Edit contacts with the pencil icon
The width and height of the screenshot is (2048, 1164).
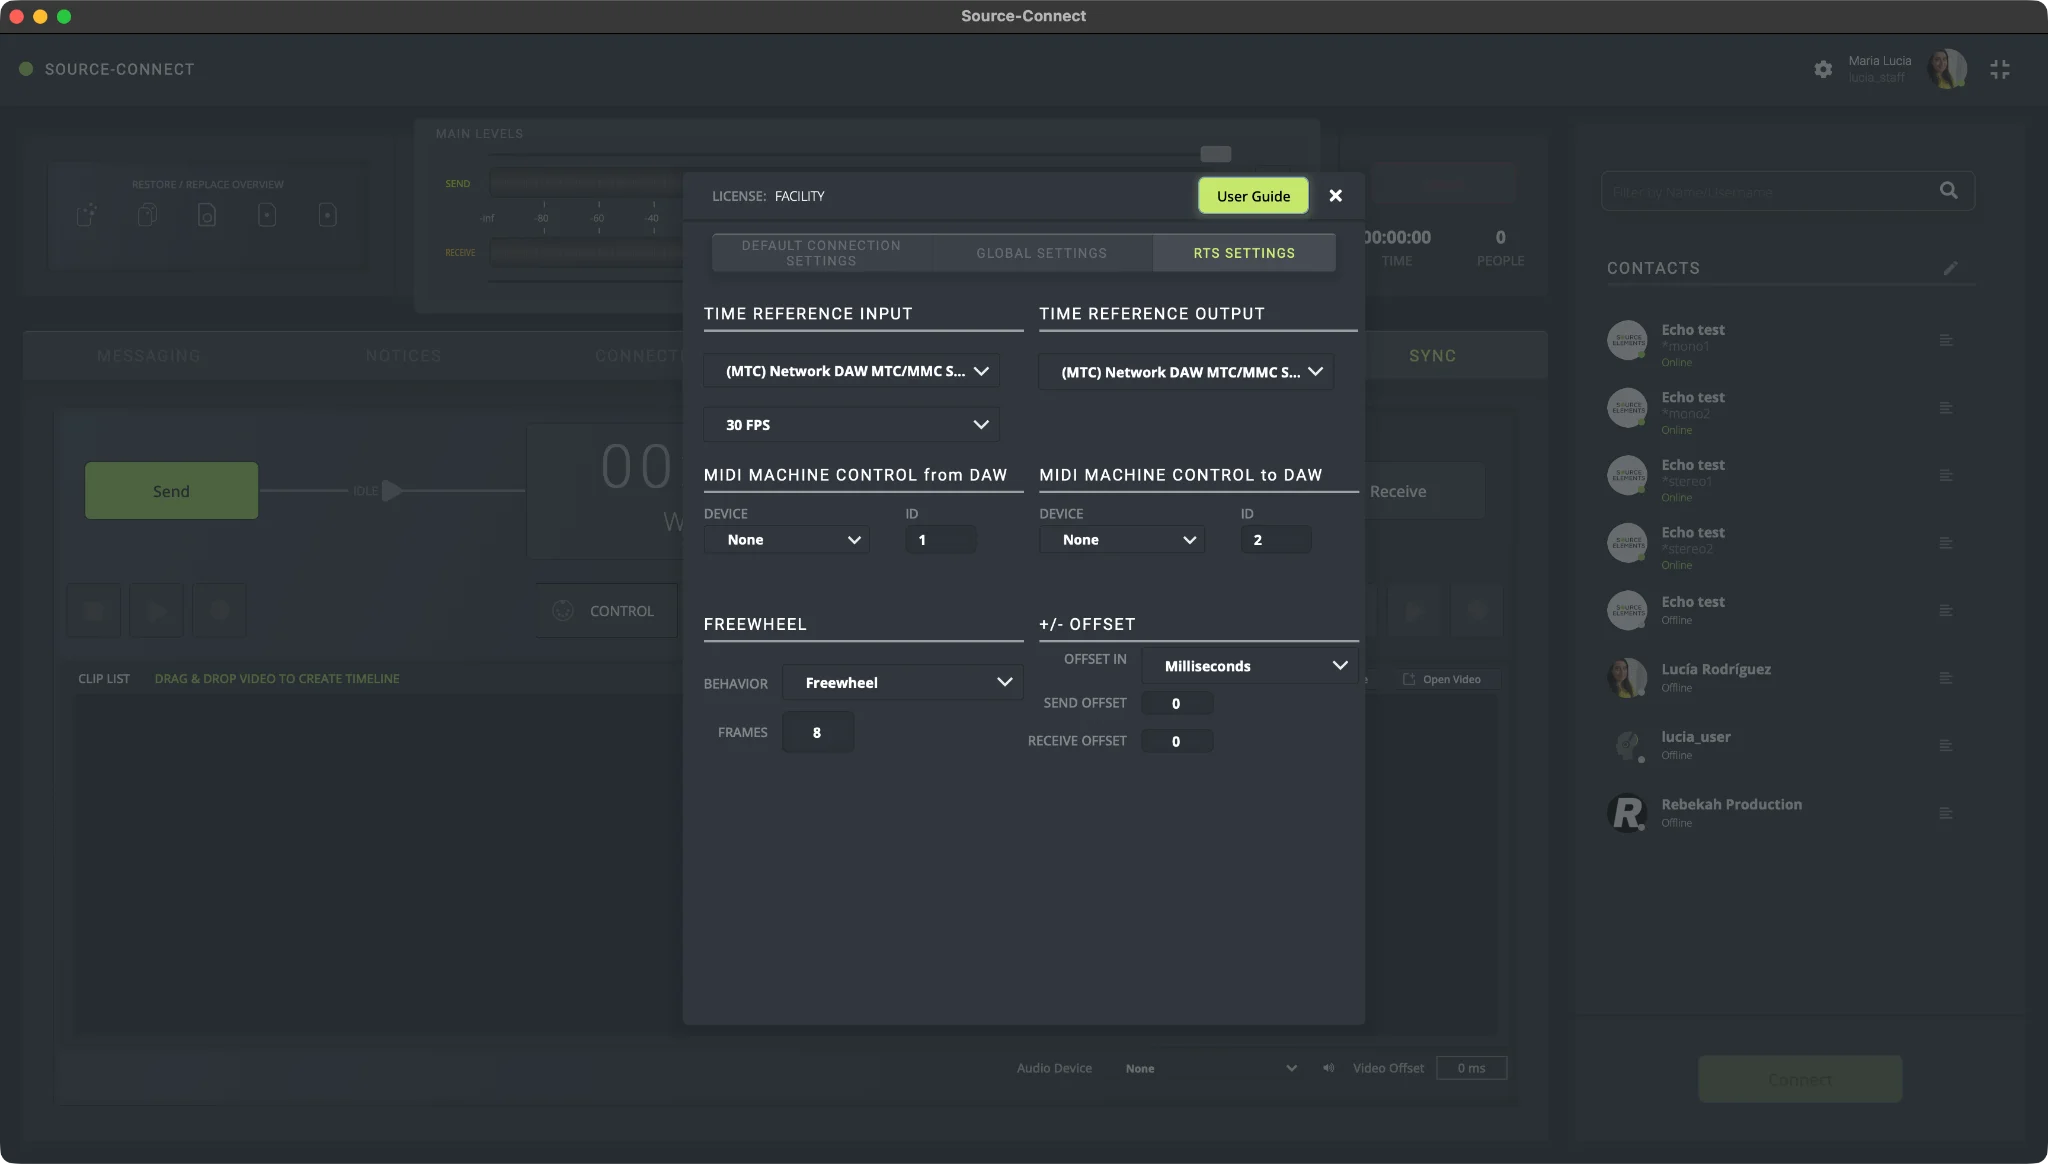[1950, 268]
